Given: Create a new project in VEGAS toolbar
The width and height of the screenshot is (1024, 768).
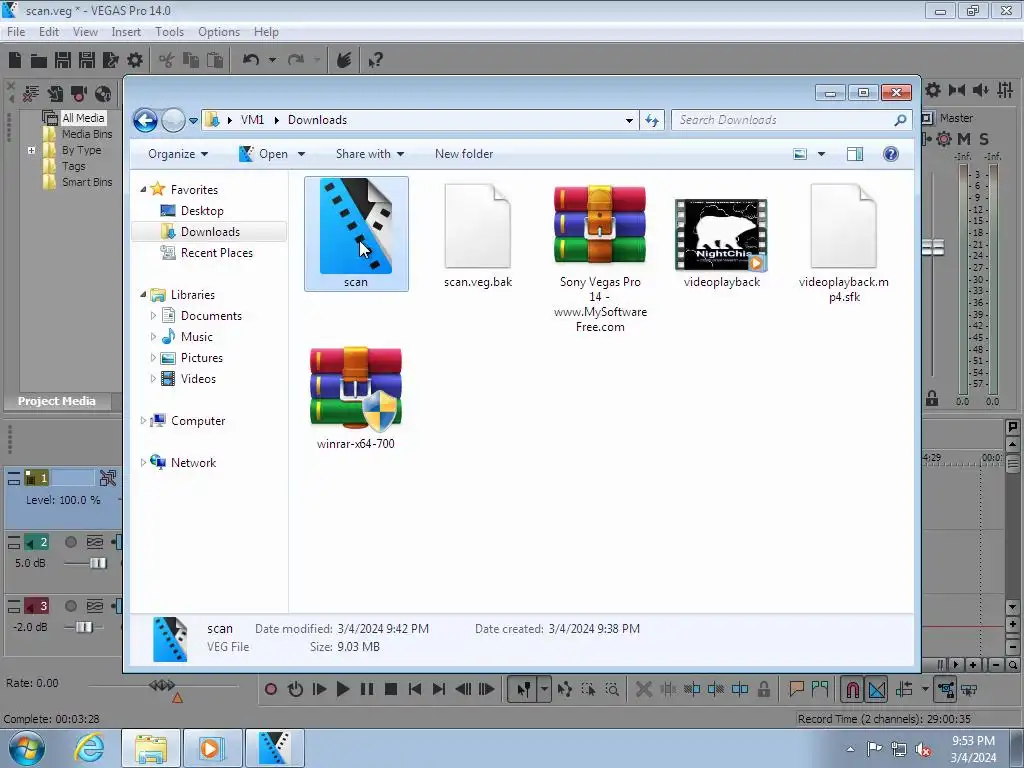Looking at the screenshot, I should 15,60.
